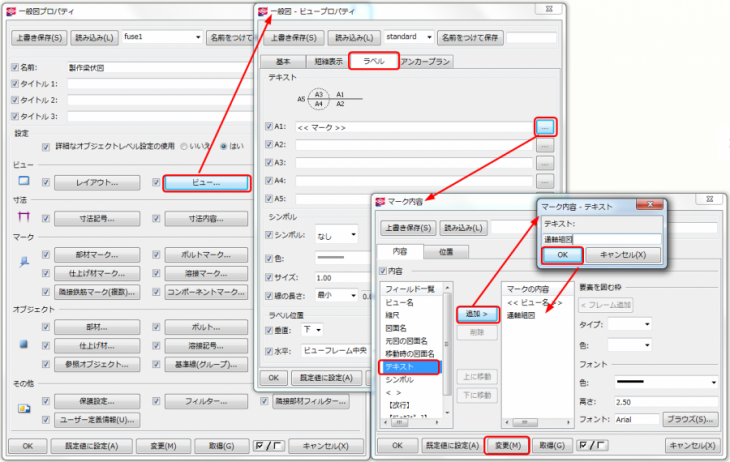
Task: Click the checkbox toggle icon in マーク内容 dialog
Action: tap(592, 445)
